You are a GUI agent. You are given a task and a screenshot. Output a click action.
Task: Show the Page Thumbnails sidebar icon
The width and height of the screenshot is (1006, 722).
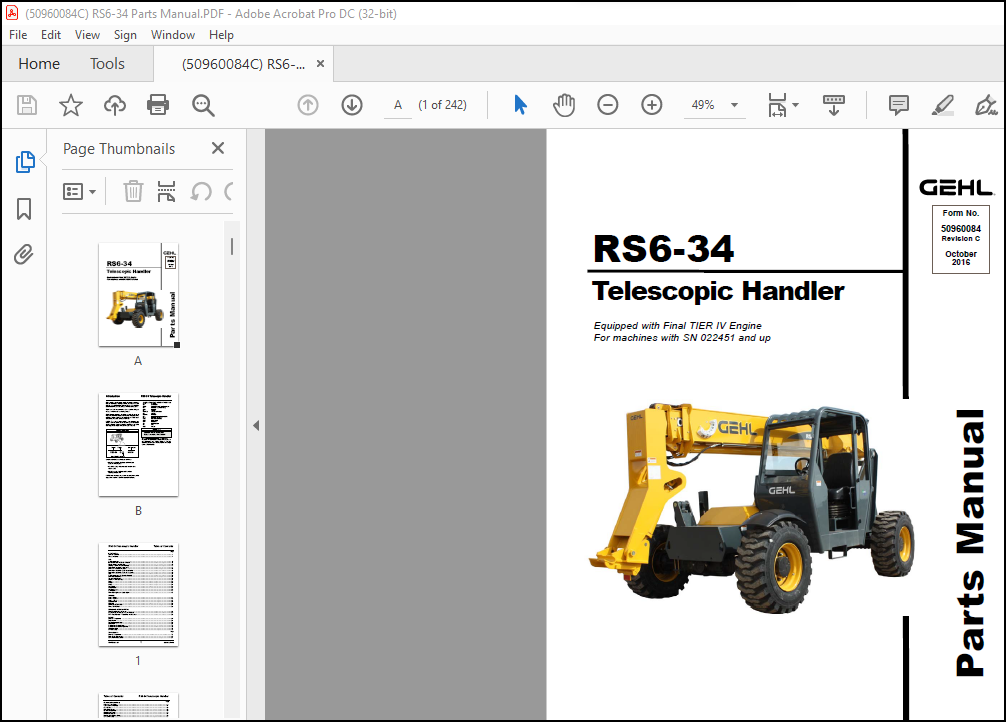click(x=25, y=162)
